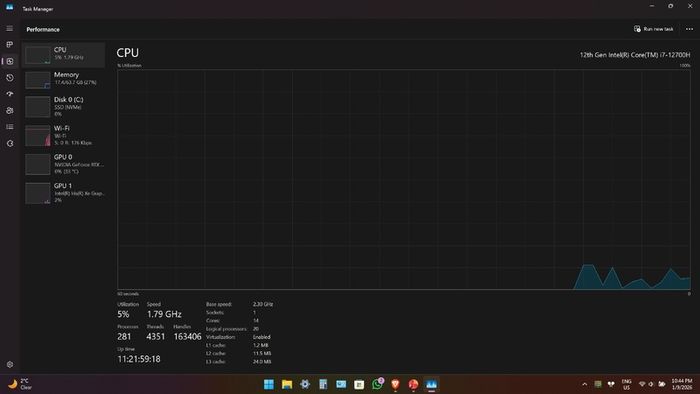Open the Services page icon
Image resolution: width=700 pixels, height=394 pixels.
(9, 144)
